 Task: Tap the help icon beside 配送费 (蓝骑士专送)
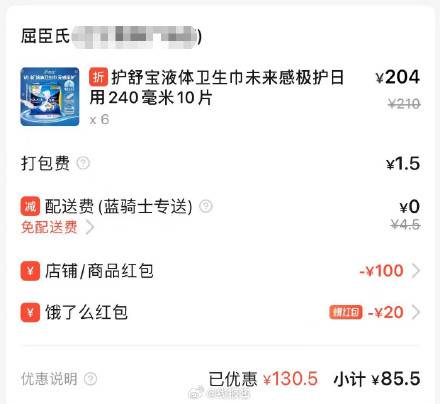coord(206,206)
